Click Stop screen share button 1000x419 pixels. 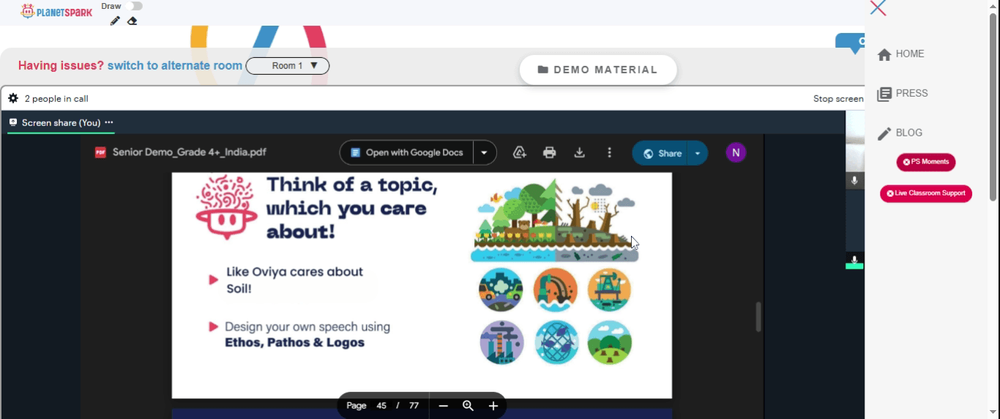point(838,98)
